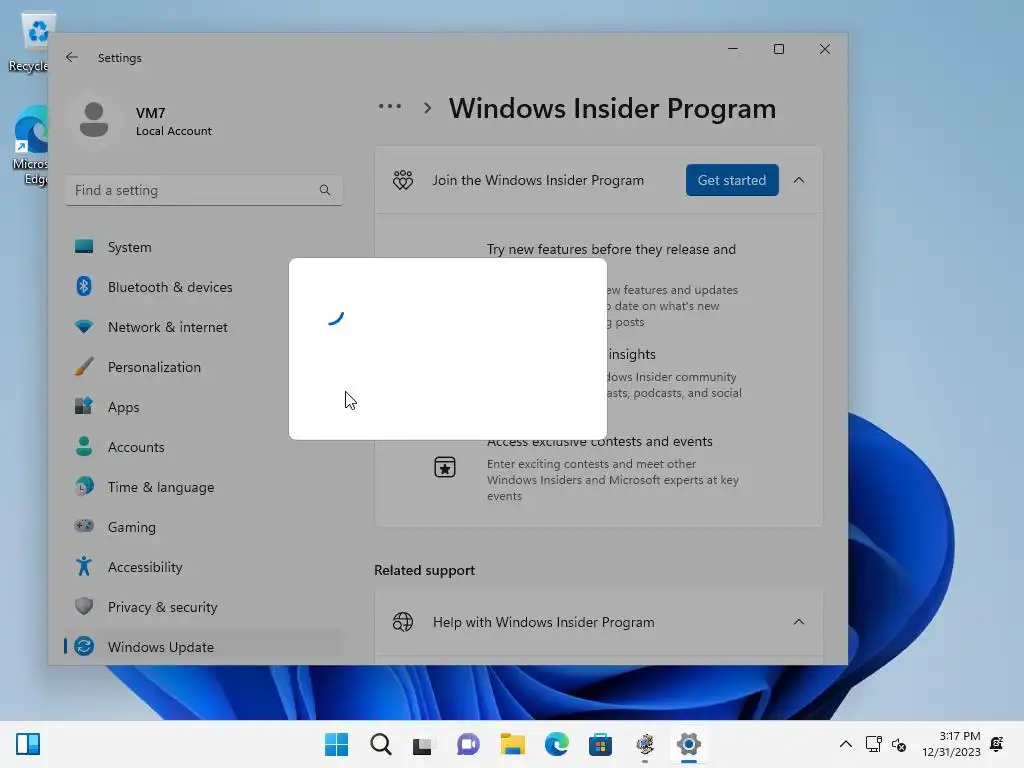Click the VM7 Local Account profile
The width and height of the screenshot is (1024, 768).
145,121
